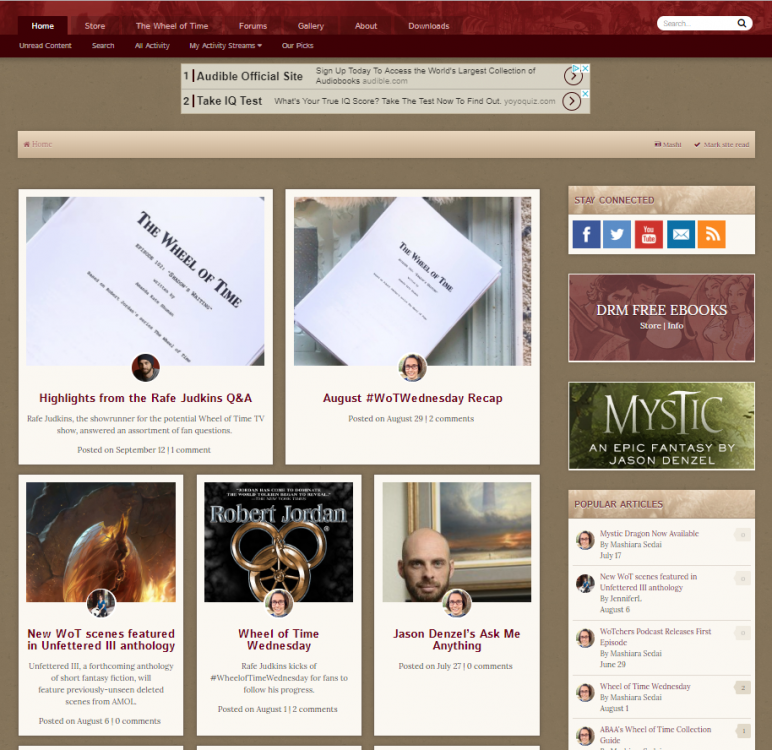Open Wheel of Time Wednesday in Popular Articles
This screenshot has height=750, width=772.
(x=645, y=686)
